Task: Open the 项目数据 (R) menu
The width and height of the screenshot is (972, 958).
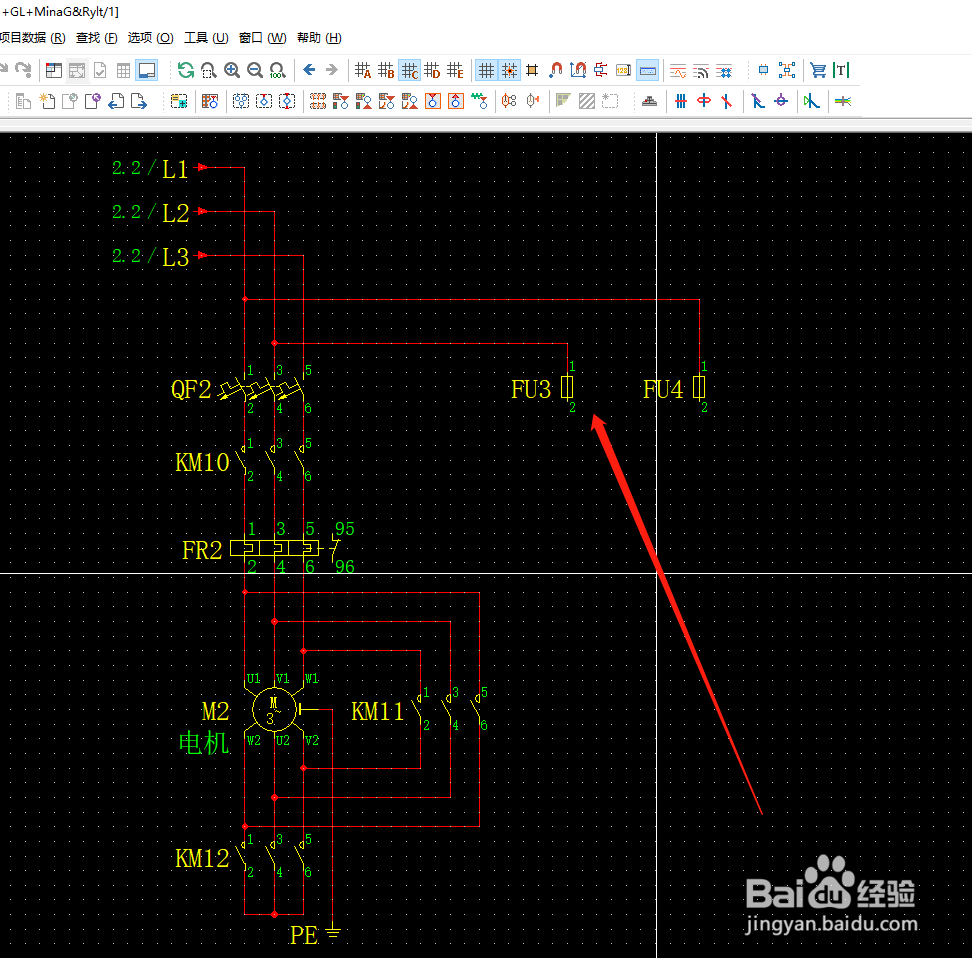Action: tap(32, 38)
